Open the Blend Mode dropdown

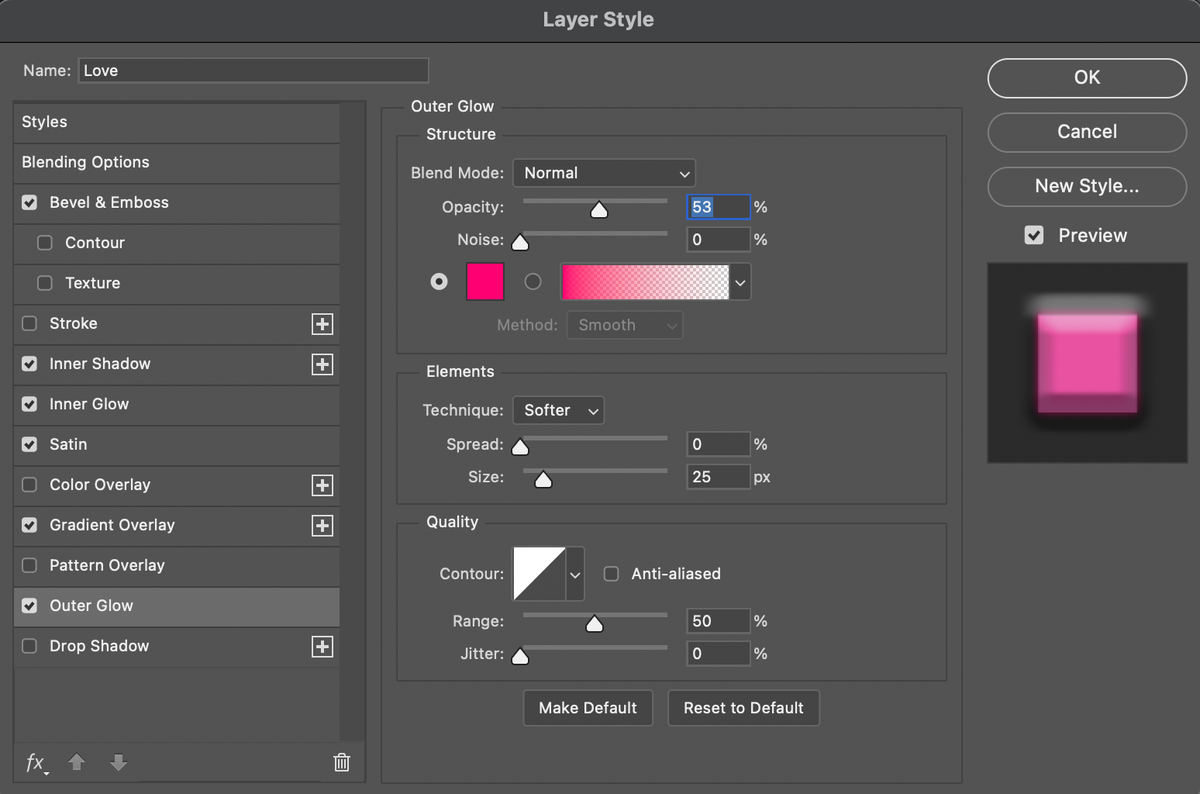pos(604,172)
